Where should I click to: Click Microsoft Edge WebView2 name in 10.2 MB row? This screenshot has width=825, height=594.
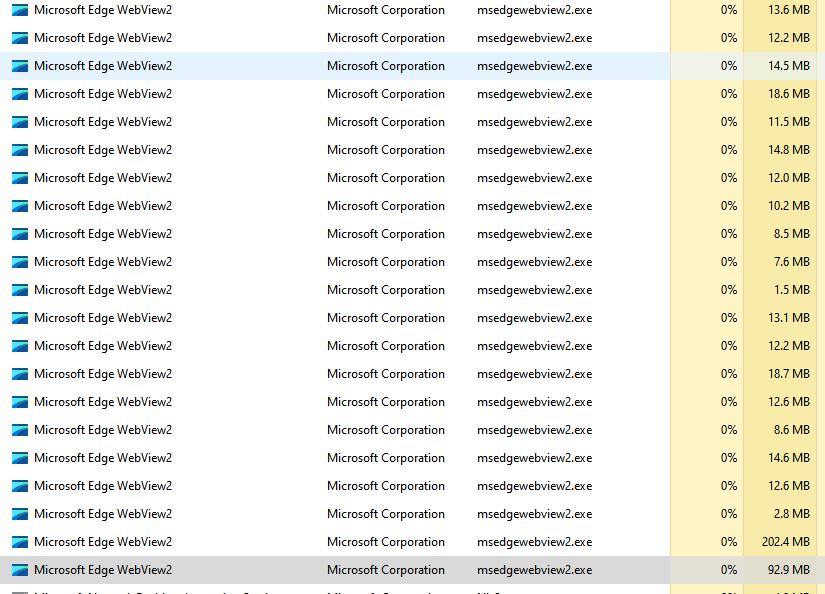tap(103, 206)
